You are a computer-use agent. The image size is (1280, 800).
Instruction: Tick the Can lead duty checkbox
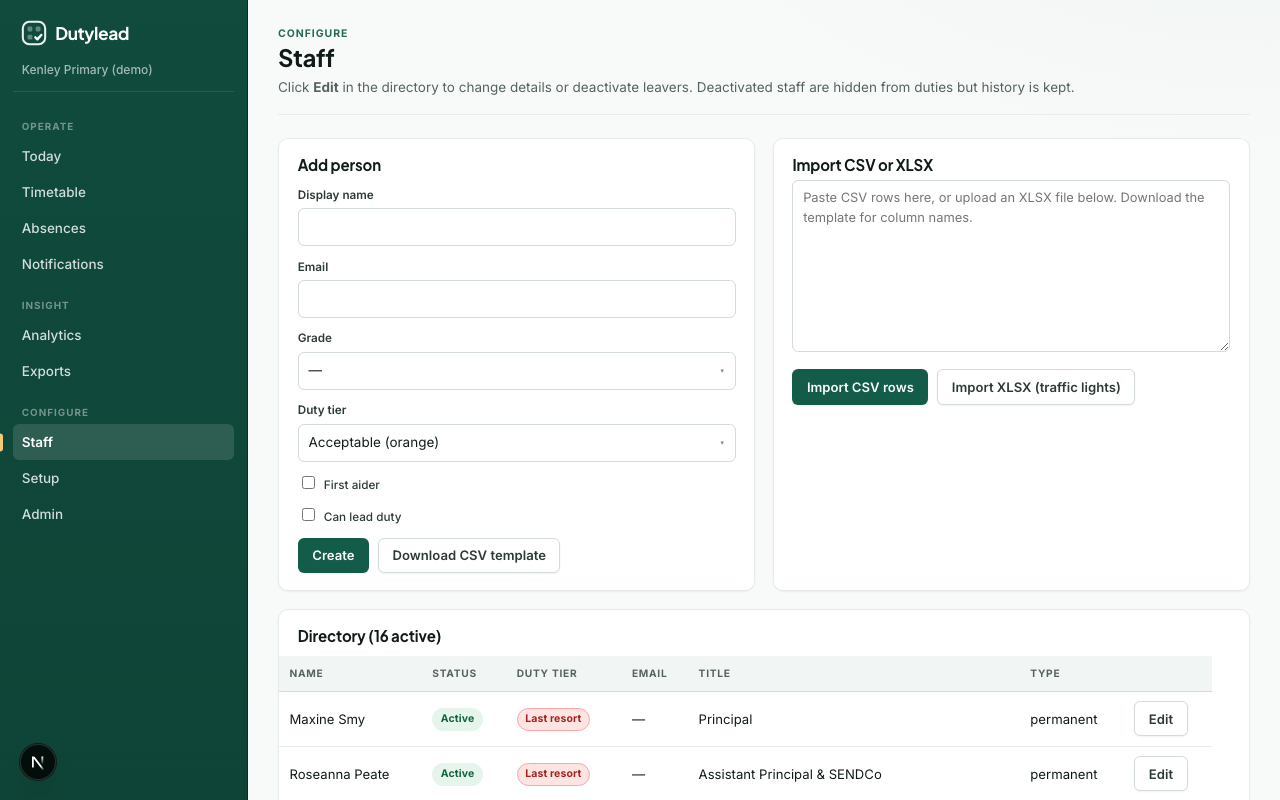[x=308, y=515]
